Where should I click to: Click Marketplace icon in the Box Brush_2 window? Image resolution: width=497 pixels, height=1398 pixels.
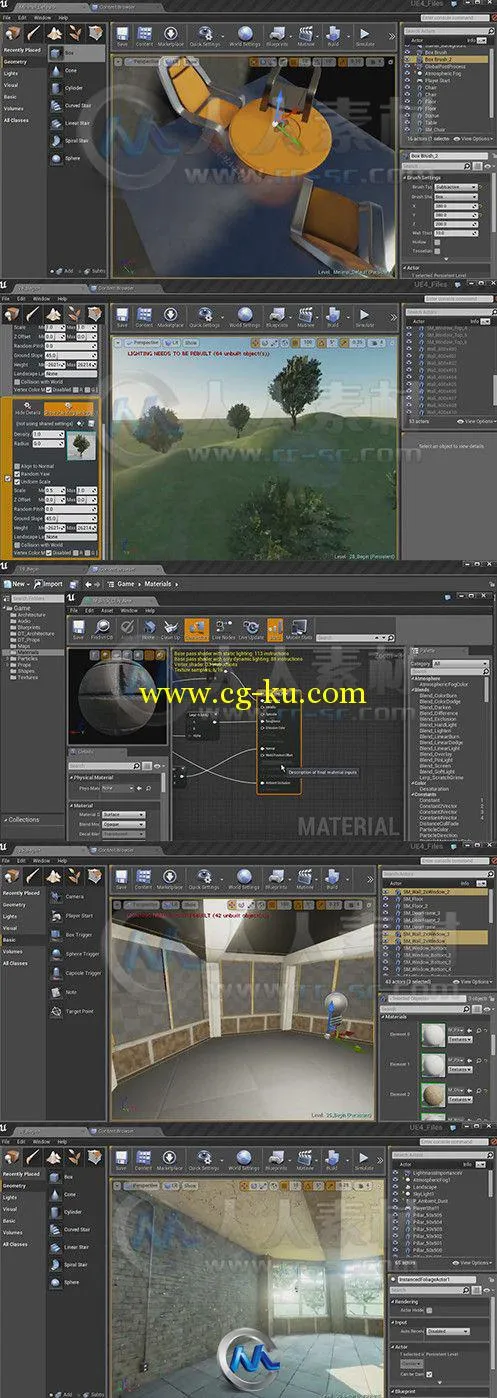pos(172,35)
